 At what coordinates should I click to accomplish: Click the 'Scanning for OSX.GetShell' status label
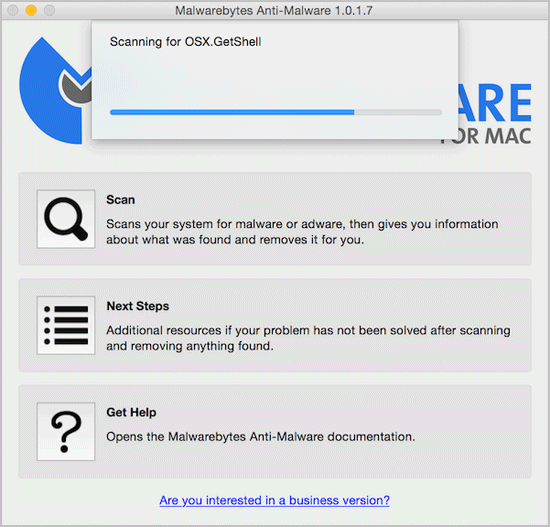185,42
